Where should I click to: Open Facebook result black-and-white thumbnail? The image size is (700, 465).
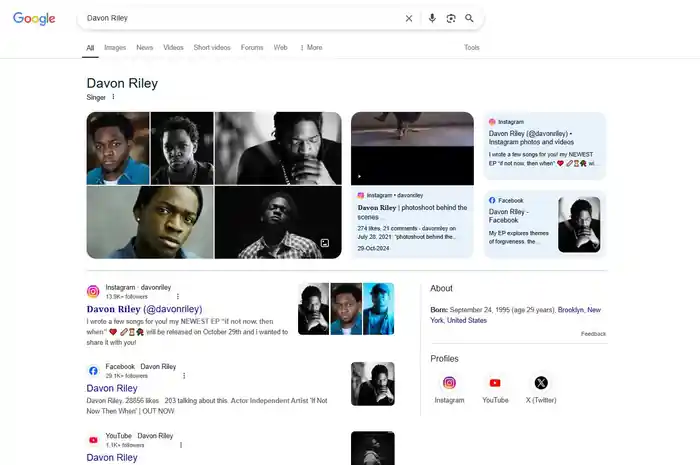(x=373, y=384)
